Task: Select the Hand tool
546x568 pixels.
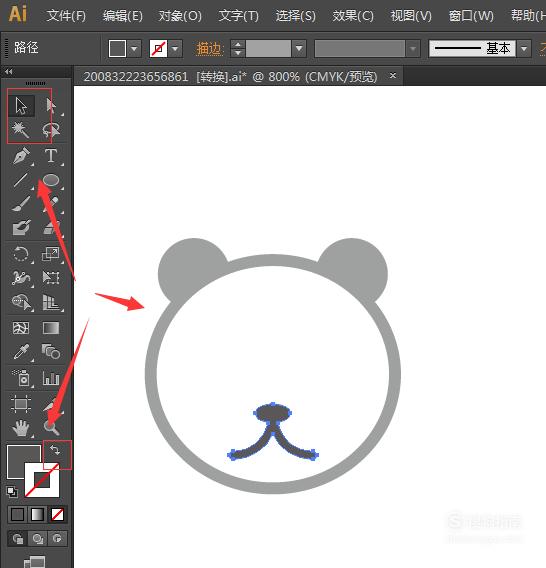Action: [21, 427]
